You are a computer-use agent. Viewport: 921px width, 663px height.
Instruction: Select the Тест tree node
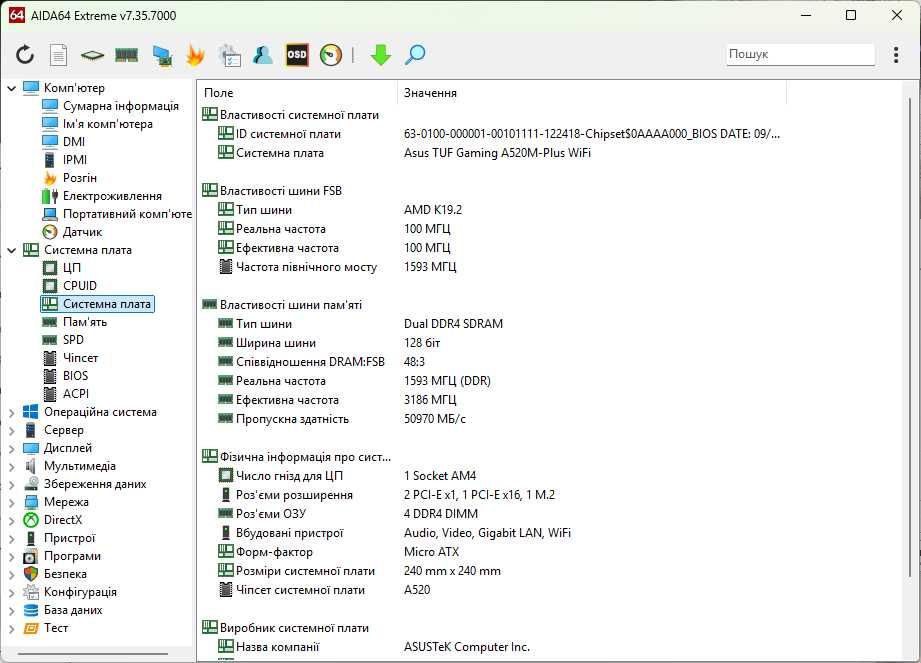point(56,628)
